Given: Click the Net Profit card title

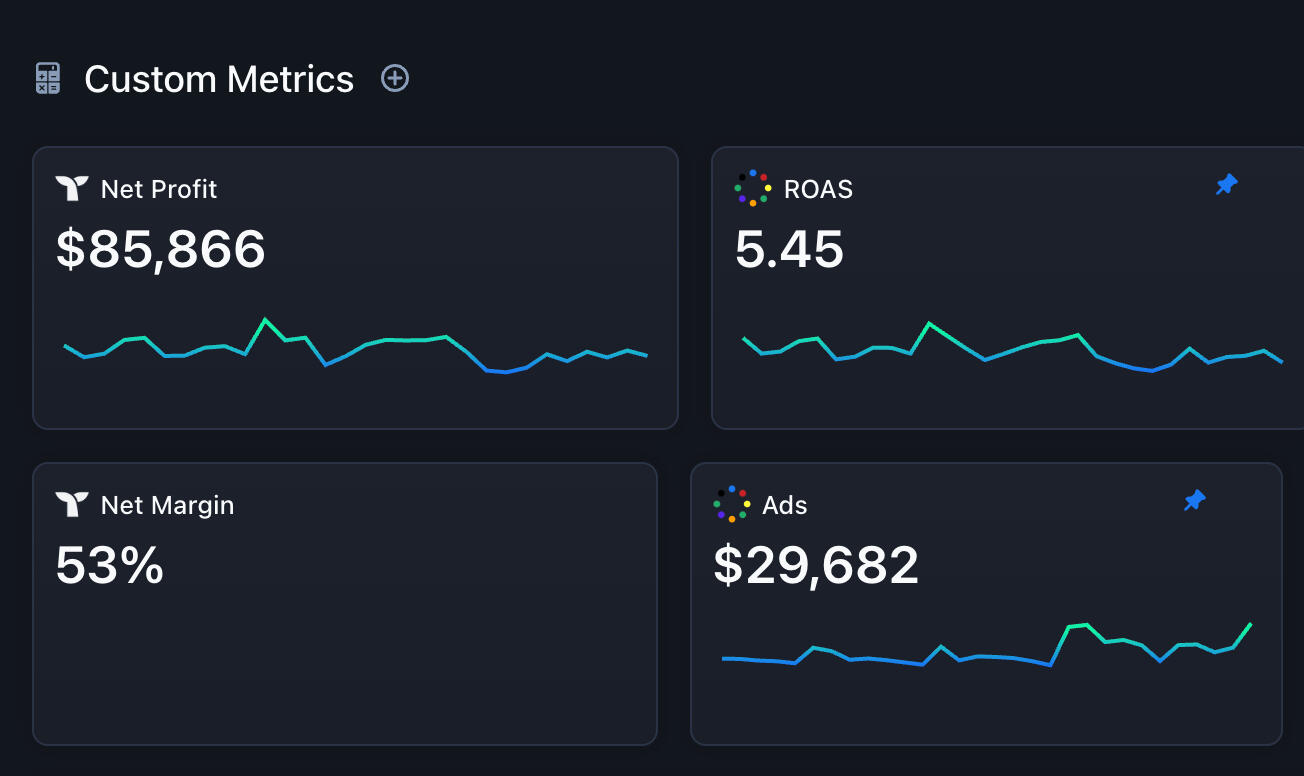Looking at the screenshot, I should (x=159, y=189).
